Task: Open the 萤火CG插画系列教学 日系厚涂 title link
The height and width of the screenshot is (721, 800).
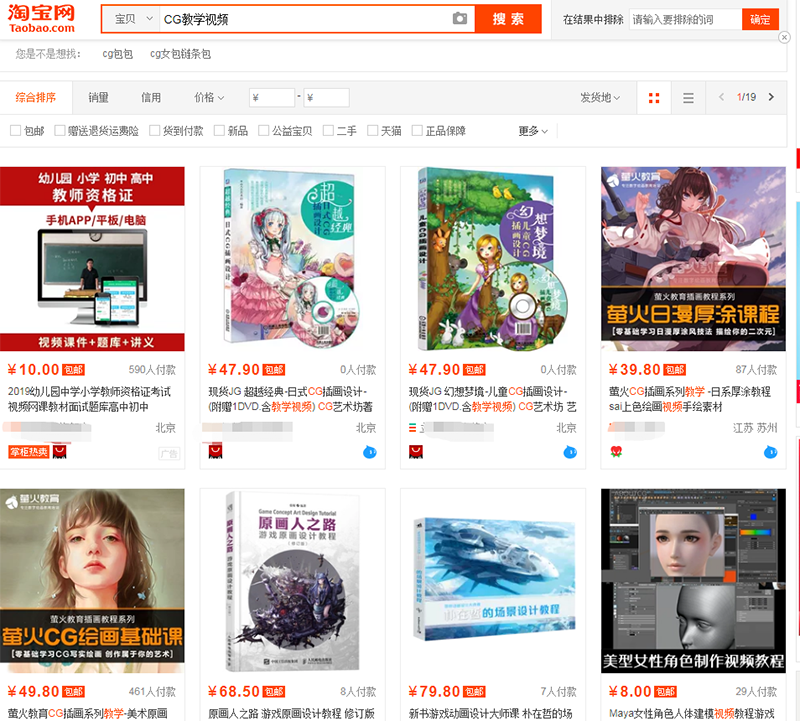Action: 690,399
